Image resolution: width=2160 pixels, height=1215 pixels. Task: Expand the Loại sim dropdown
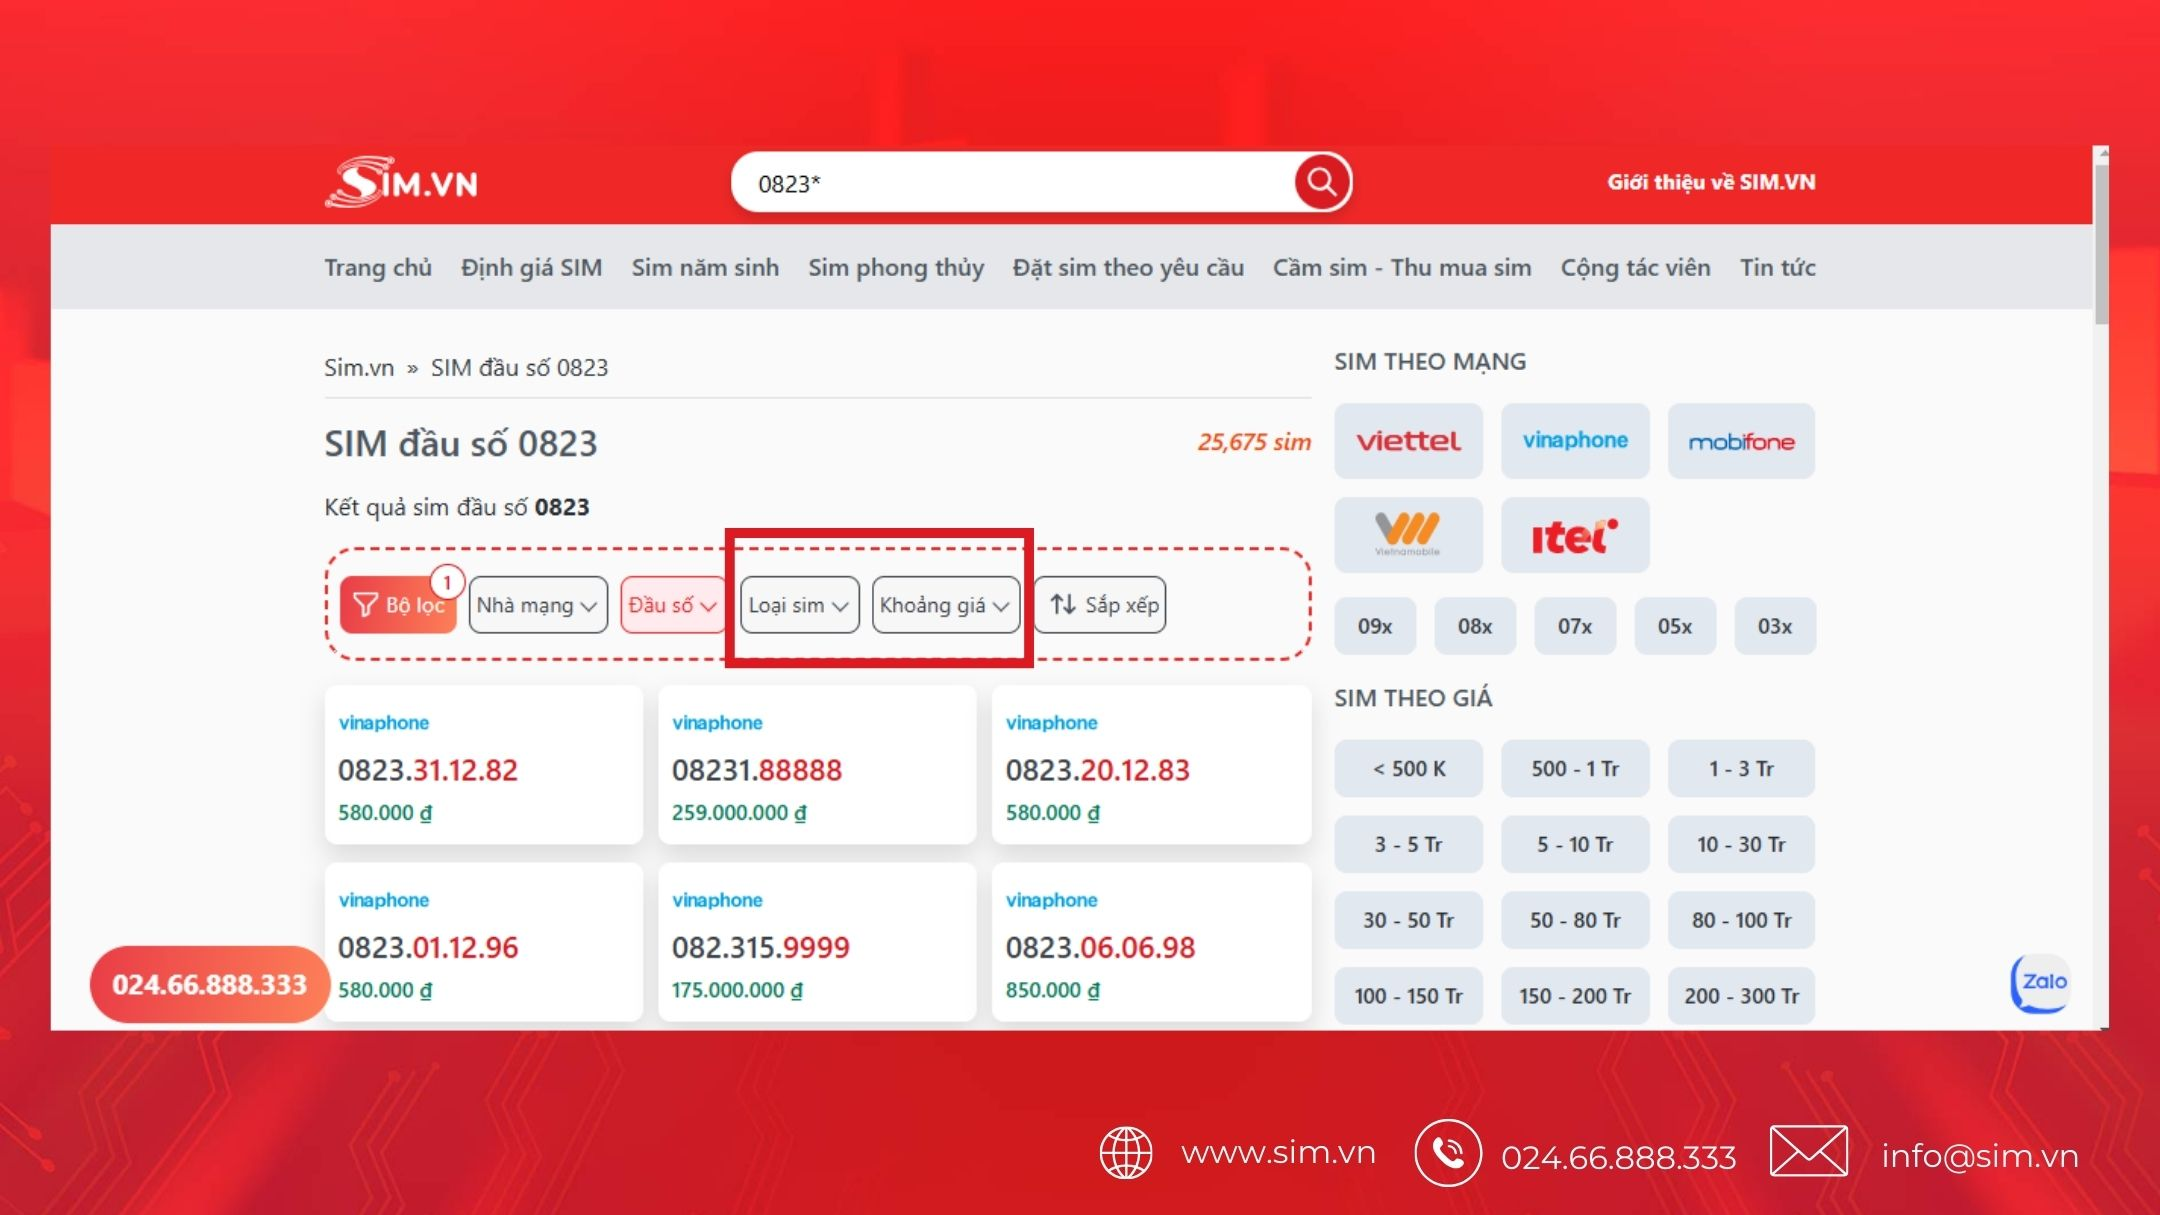pos(799,605)
